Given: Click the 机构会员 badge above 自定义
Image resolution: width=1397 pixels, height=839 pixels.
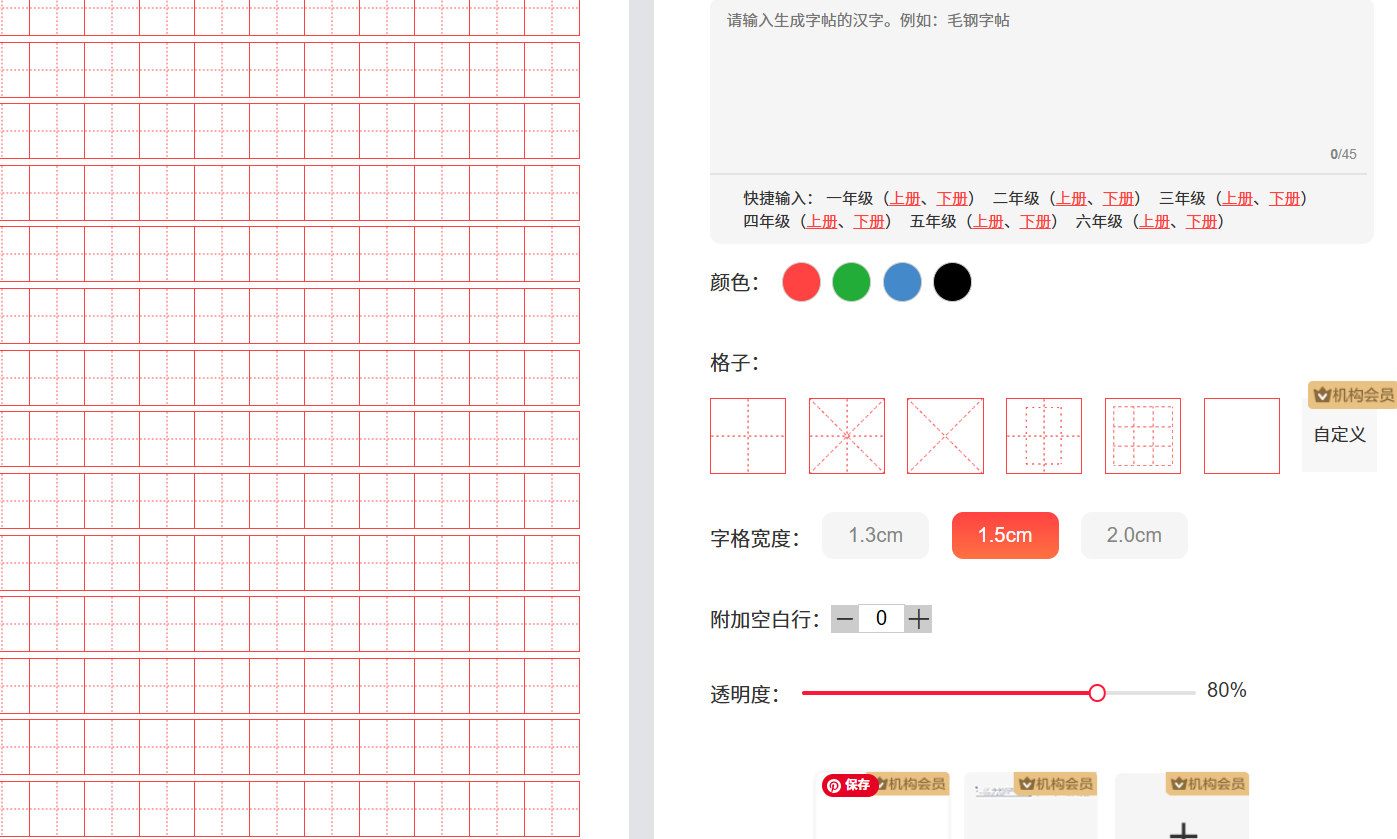Looking at the screenshot, I should click(1352, 395).
